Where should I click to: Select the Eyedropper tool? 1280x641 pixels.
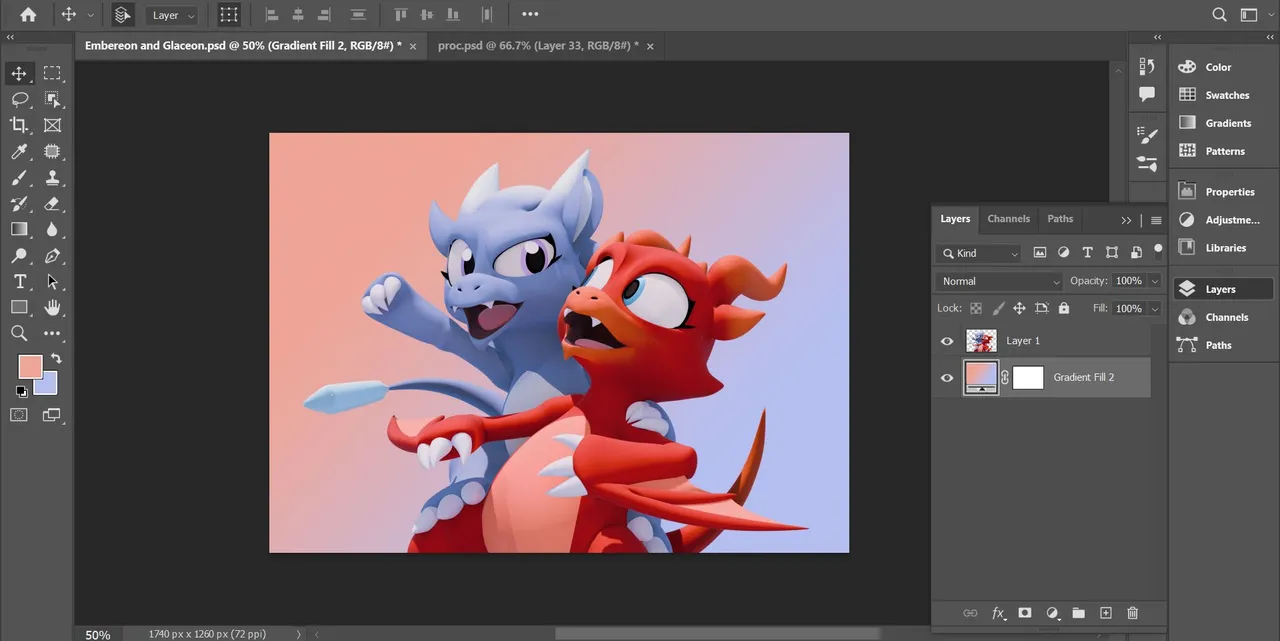coord(19,151)
